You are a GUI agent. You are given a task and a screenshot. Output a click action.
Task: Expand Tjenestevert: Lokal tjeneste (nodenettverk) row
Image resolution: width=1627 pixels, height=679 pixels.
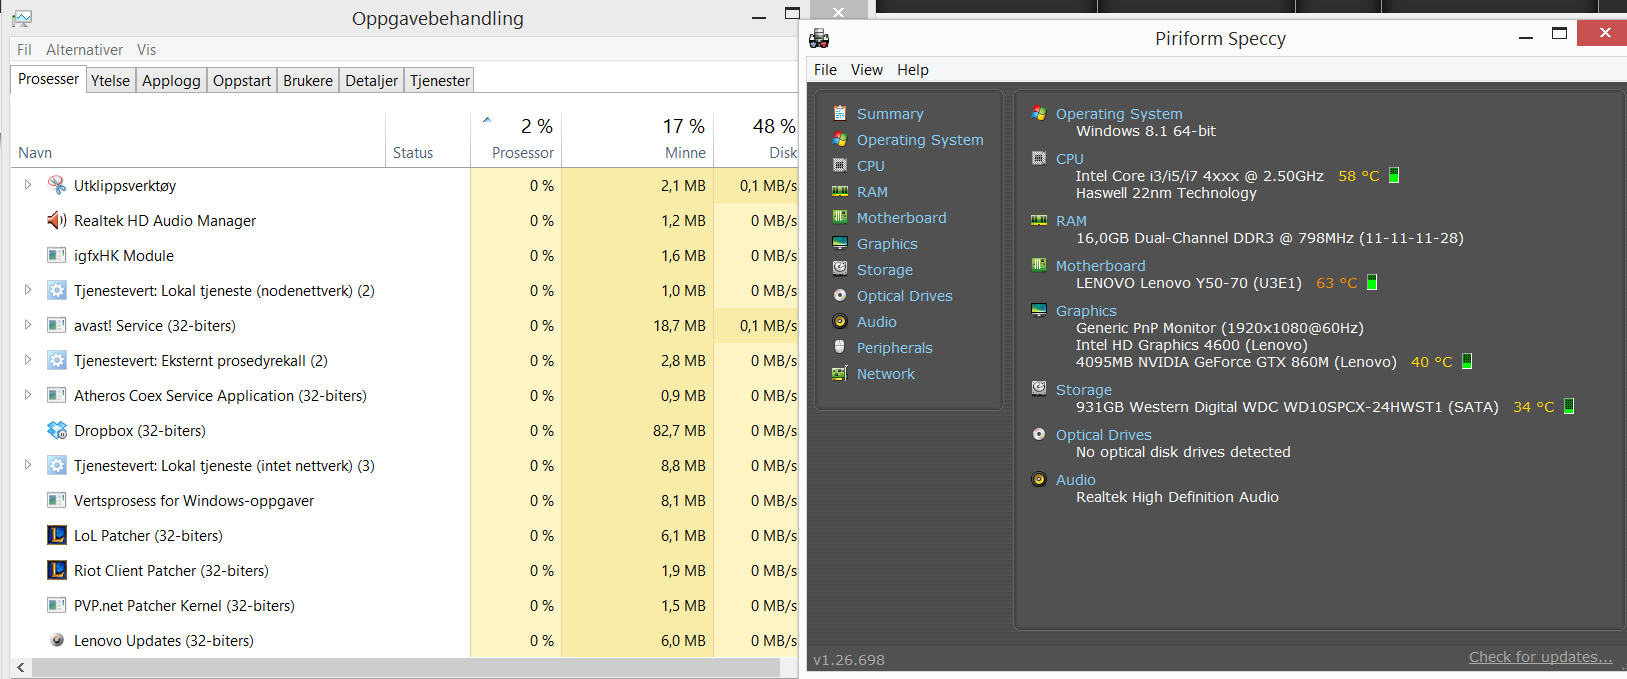pos(28,290)
